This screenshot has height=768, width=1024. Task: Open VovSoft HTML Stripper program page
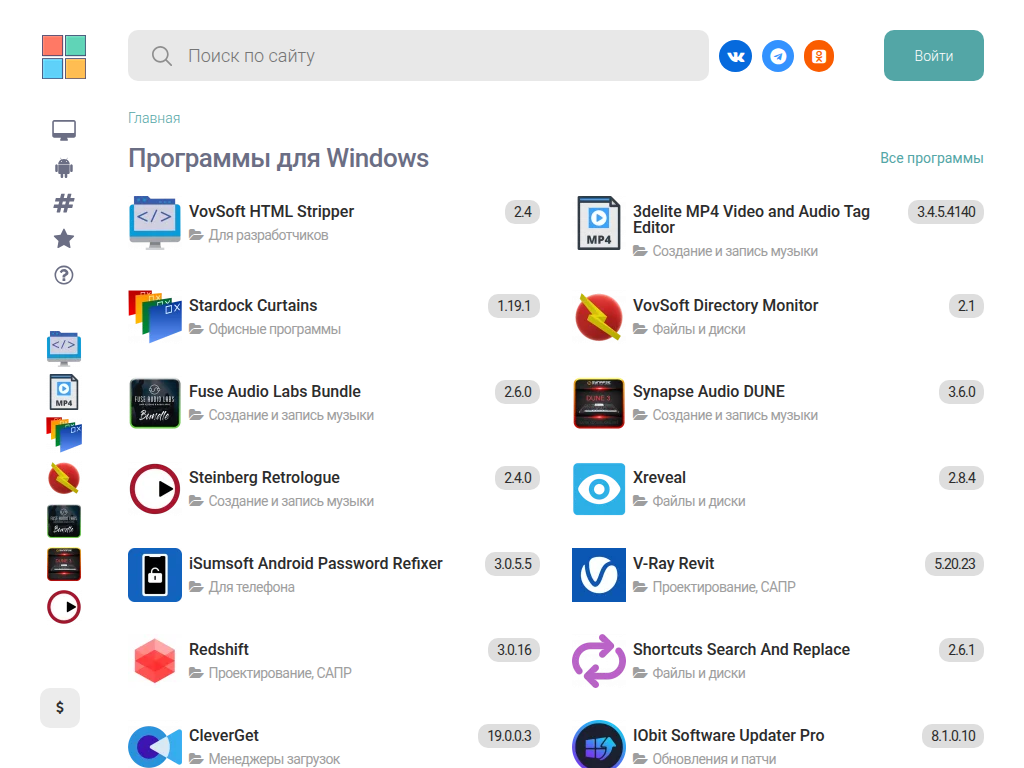point(271,212)
